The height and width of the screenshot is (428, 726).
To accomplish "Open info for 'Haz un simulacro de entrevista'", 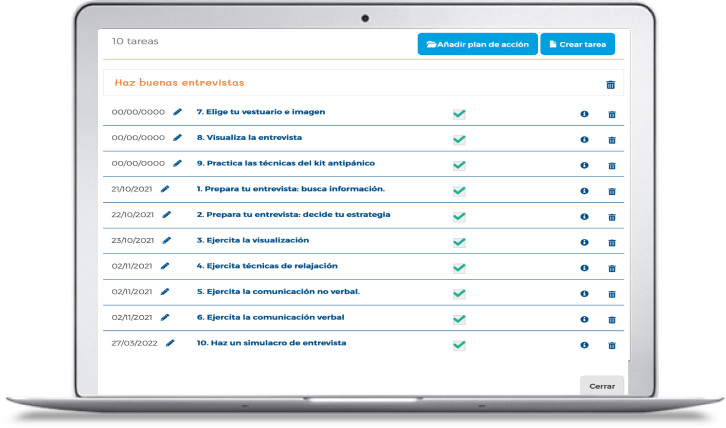I will tap(584, 345).
